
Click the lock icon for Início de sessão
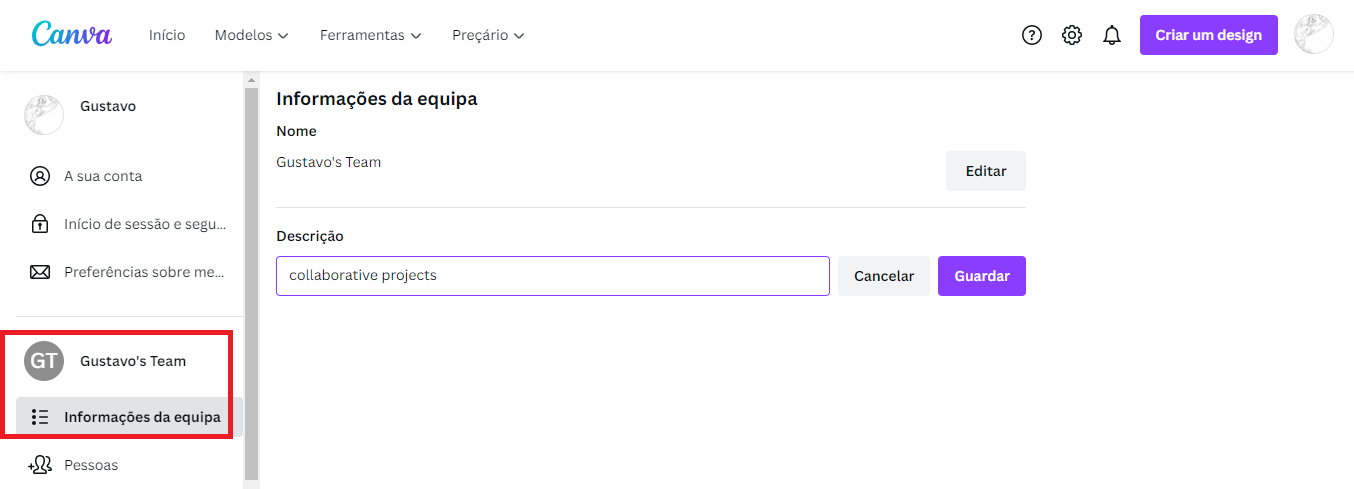40,224
